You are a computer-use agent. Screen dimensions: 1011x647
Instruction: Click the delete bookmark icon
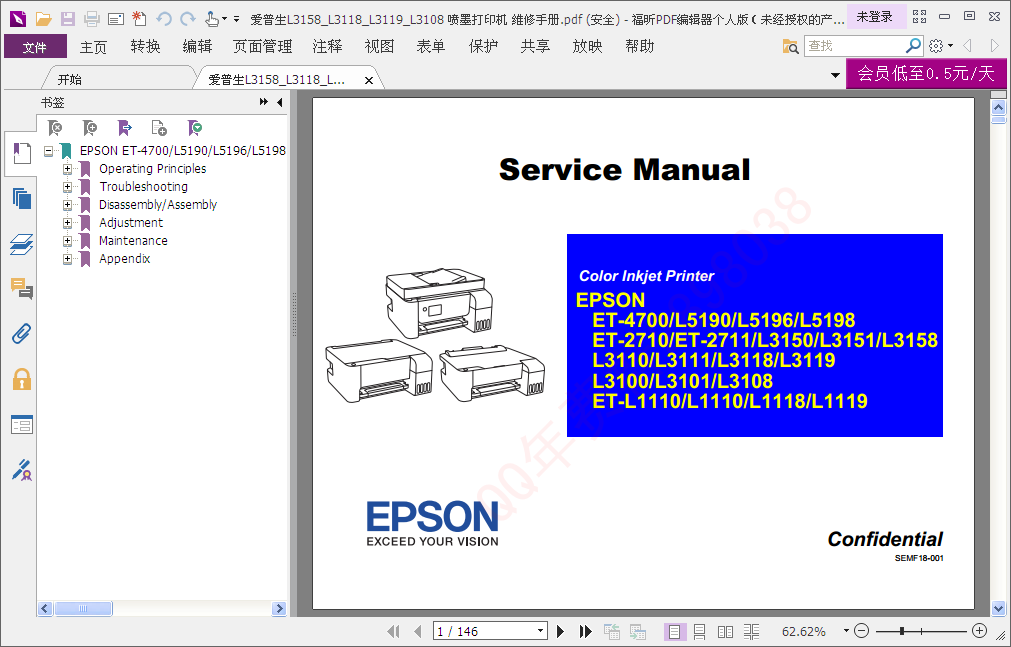click(x=55, y=128)
